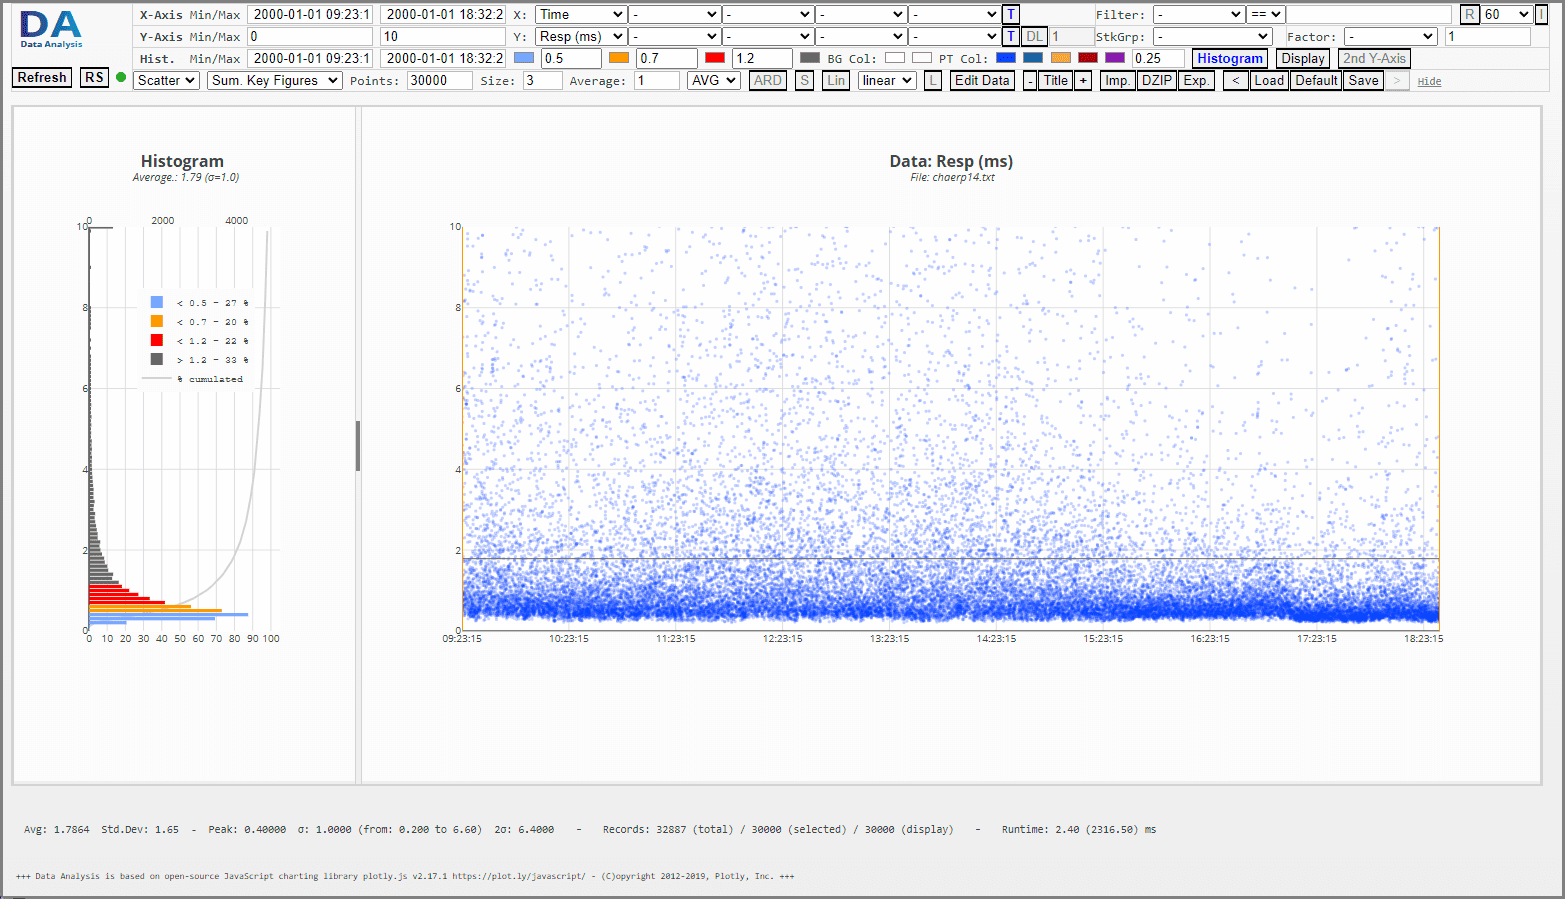
Task: Enable log scale with the L icon
Action: [932, 80]
